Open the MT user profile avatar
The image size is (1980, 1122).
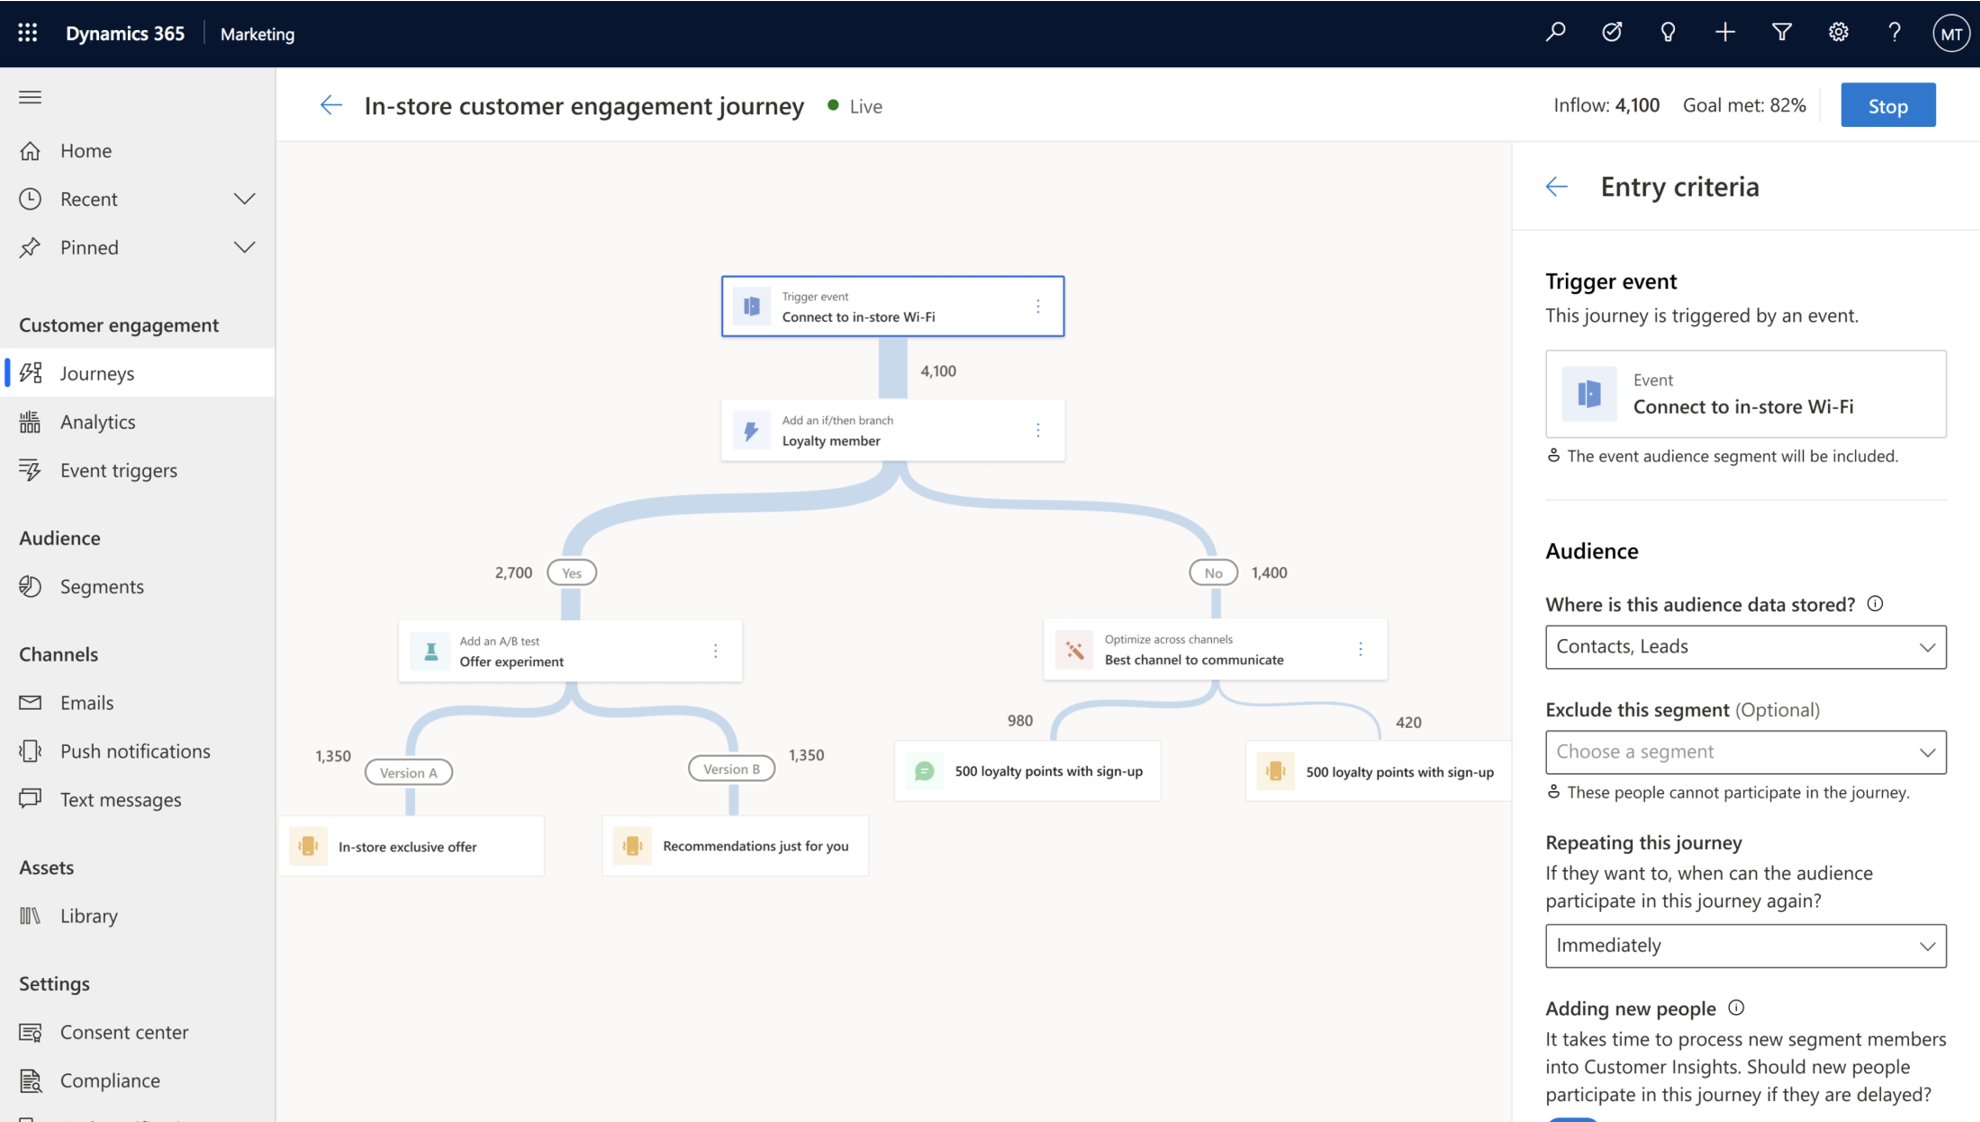point(1951,34)
